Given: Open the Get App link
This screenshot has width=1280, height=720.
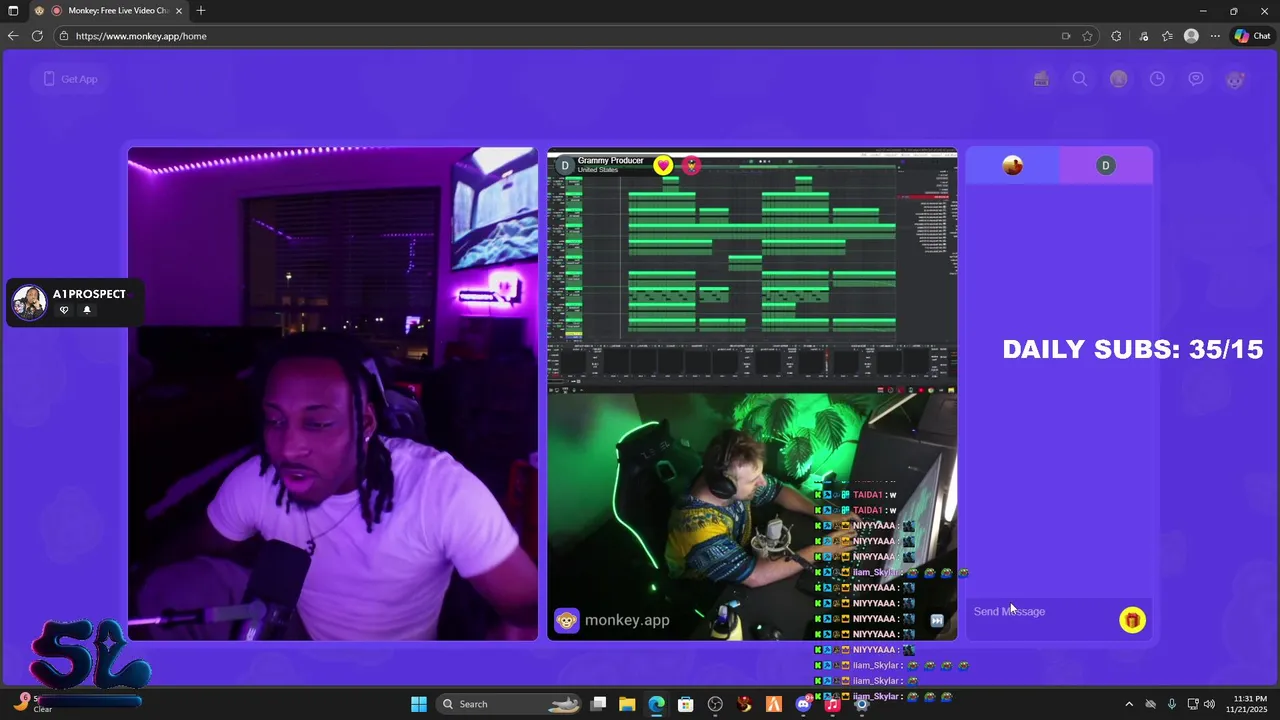Looking at the screenshot, I should coord(70,79).
